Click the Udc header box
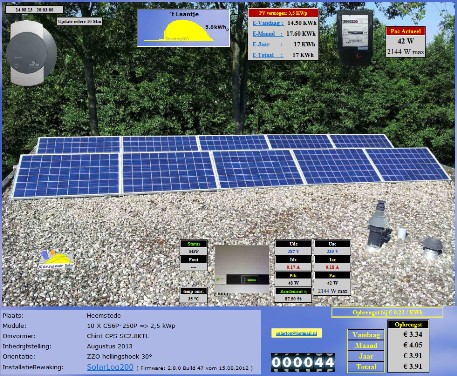Viewport: 457px width, 376px height. (293, 244)
